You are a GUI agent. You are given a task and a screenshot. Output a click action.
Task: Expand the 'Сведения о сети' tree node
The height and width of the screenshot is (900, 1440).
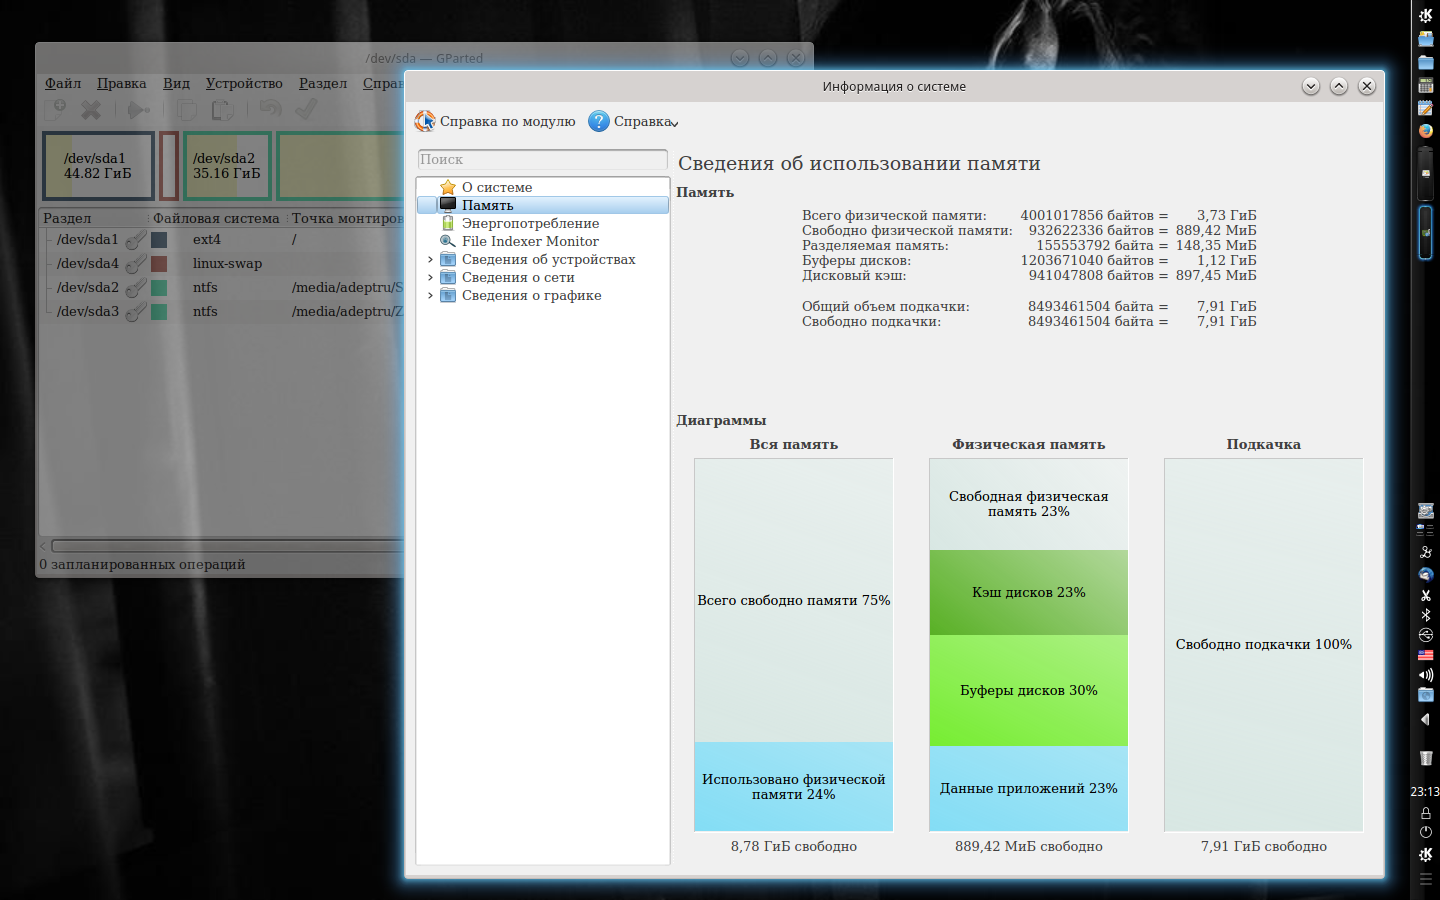430,277
